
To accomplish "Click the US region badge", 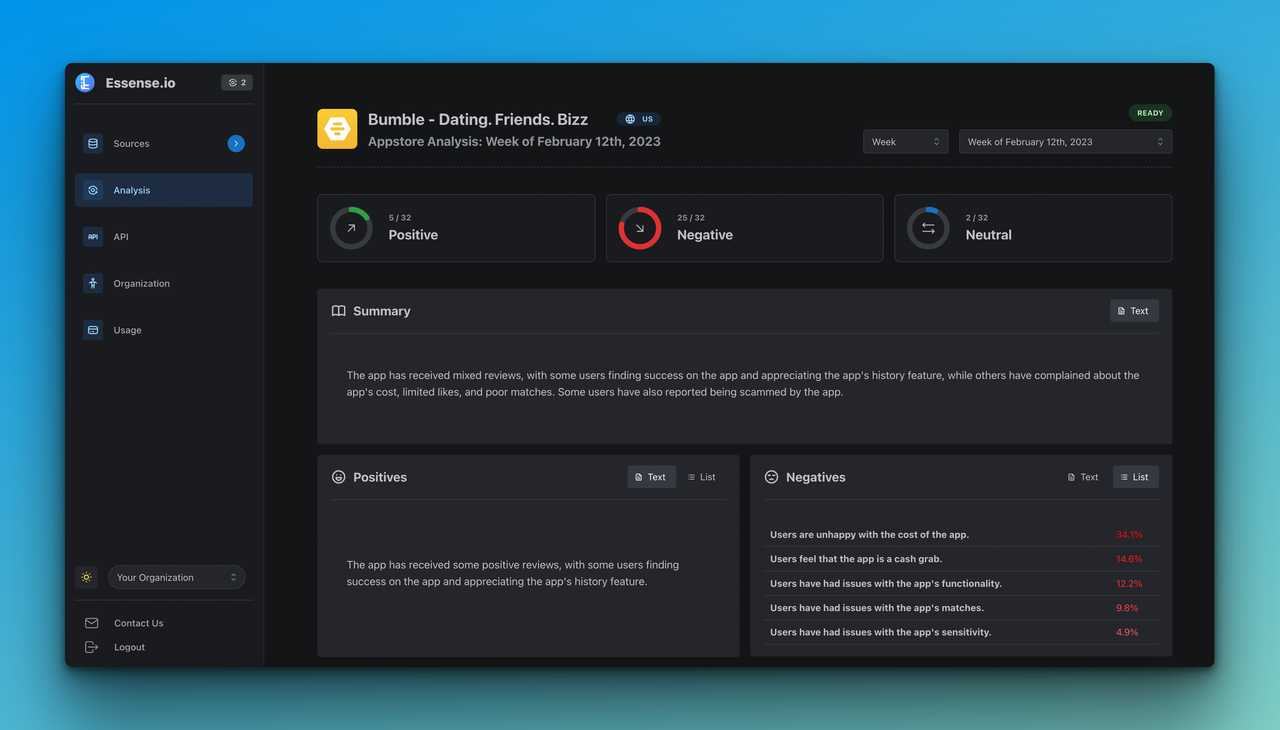I will point(639,119).
